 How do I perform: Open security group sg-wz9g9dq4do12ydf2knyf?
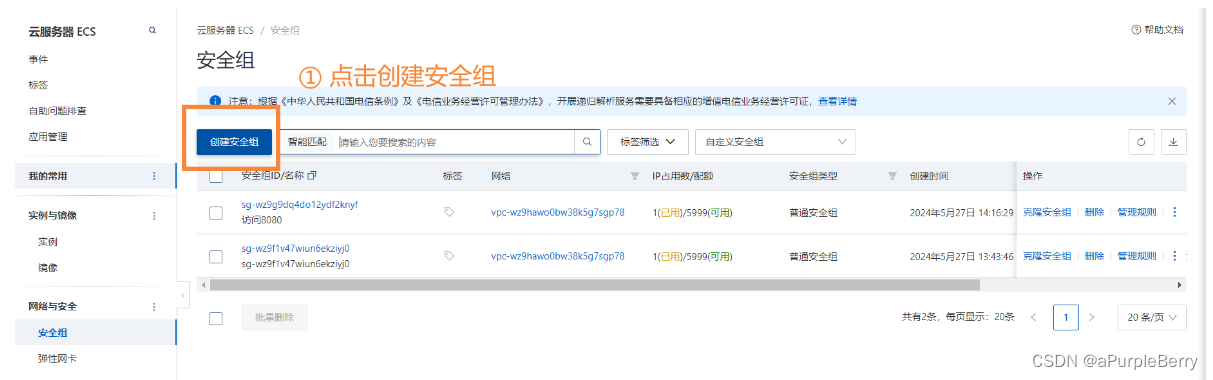pos(299,205)
